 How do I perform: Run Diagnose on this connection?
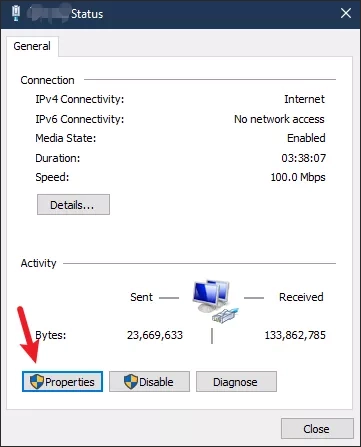point(236,382)
